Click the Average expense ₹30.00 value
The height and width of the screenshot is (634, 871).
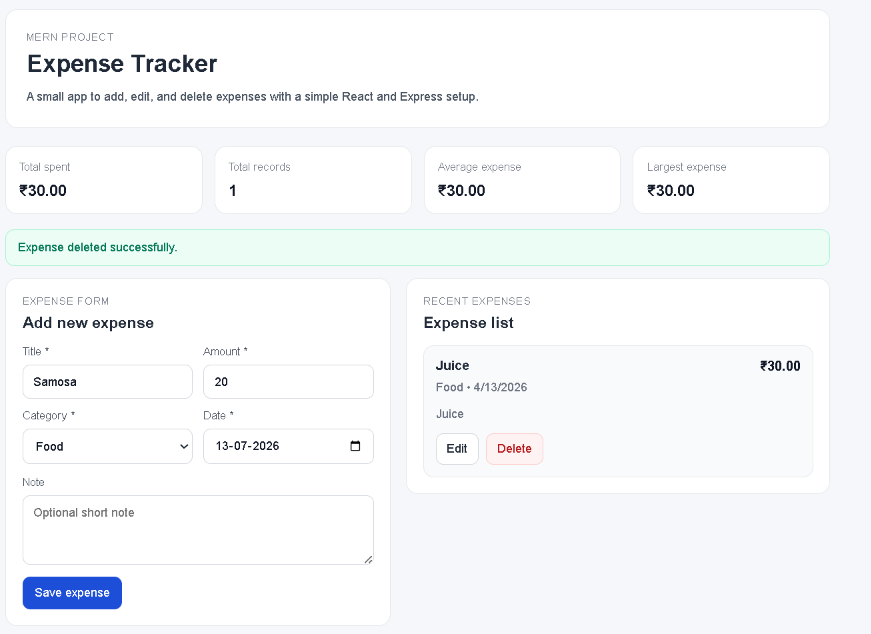[x=462, y=191]
